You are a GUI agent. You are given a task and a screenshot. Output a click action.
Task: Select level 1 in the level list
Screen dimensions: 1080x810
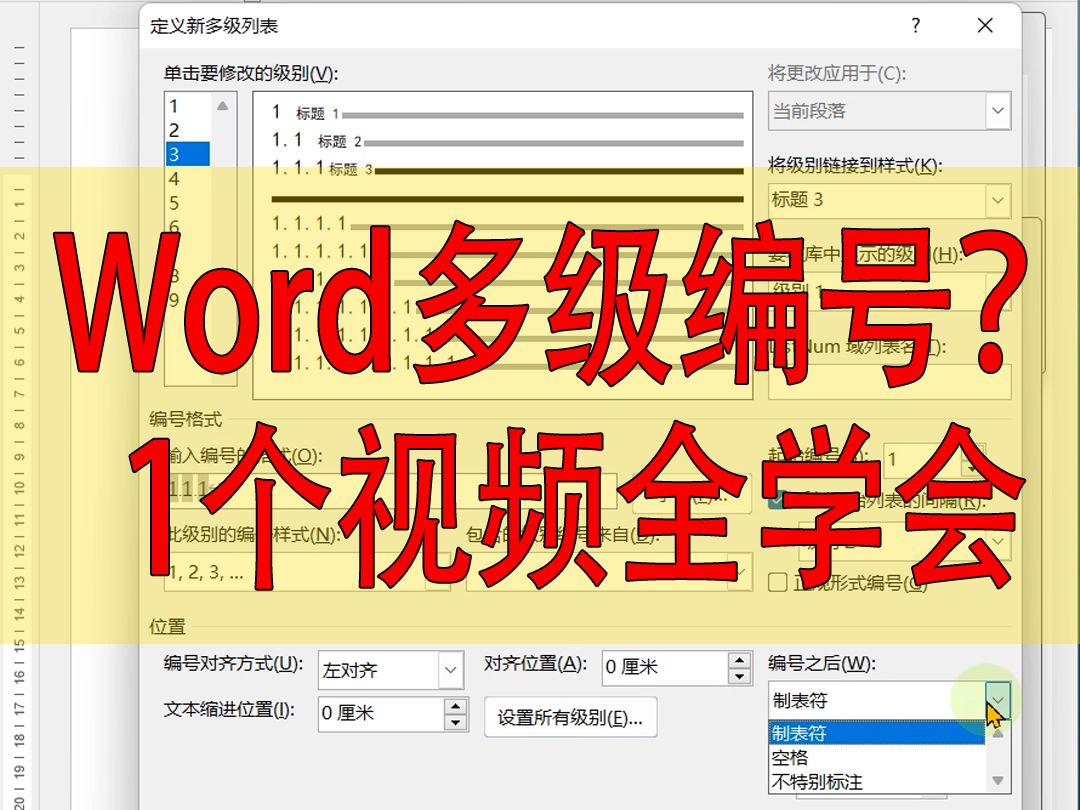pyautogui.click(x=187, y=106)
